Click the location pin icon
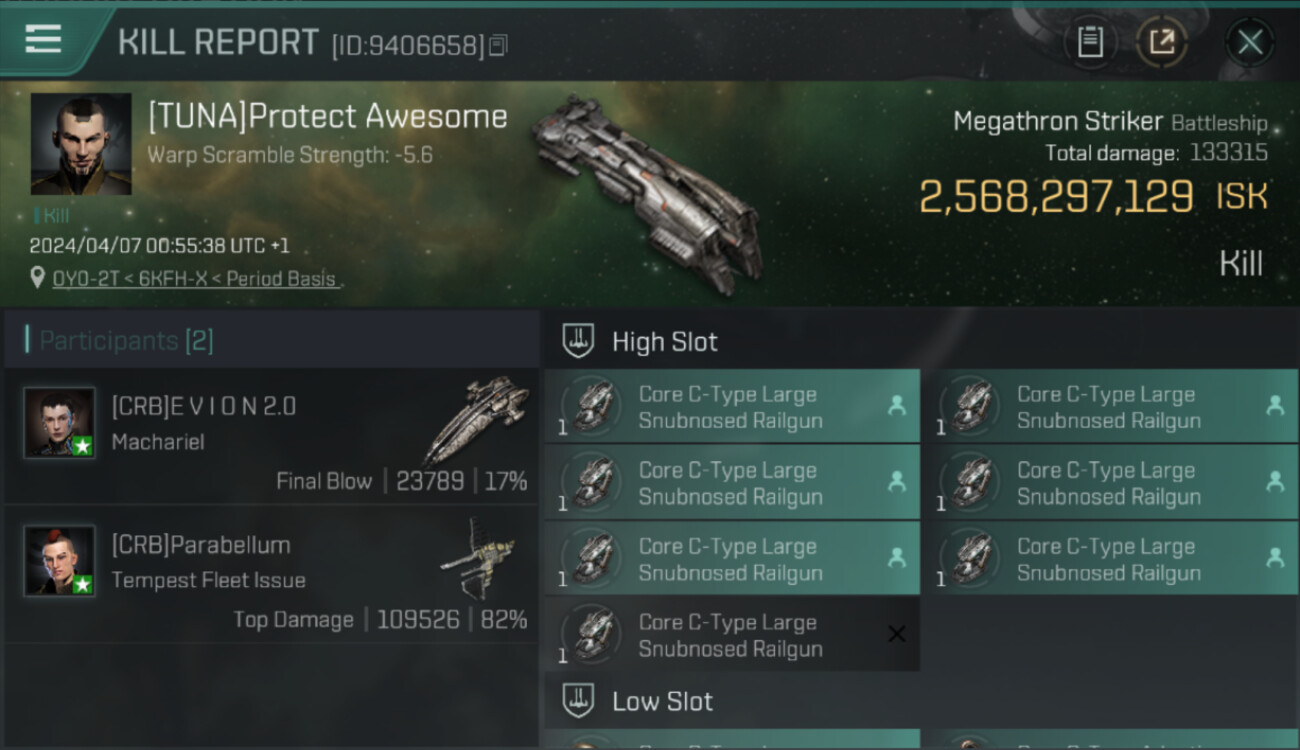This screenshot has height=750, width=1300. (37, 278)
